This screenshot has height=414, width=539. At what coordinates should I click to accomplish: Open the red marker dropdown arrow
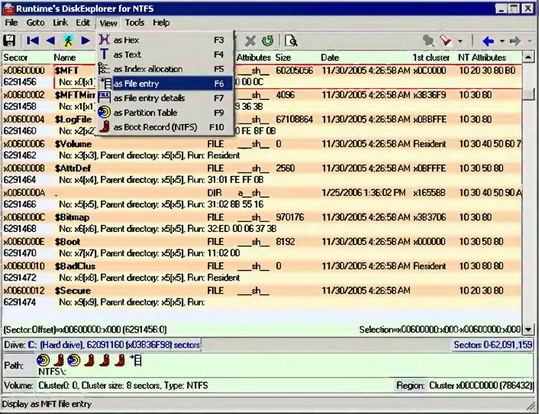460,41
